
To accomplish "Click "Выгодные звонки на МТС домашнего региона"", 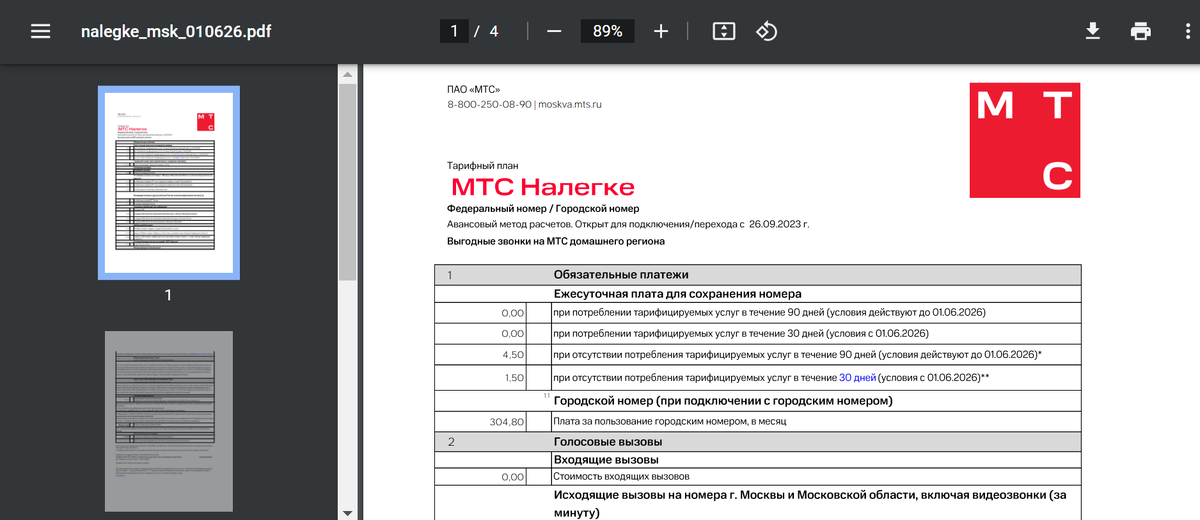I will pos(555,241).
